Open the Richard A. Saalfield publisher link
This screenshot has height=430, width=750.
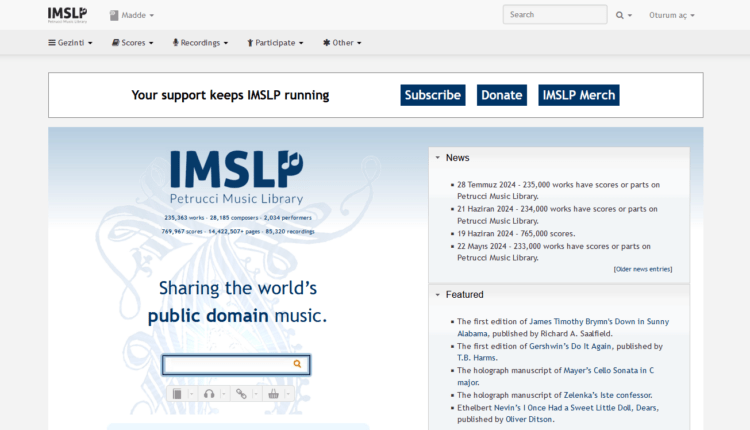tap(576, 333)
